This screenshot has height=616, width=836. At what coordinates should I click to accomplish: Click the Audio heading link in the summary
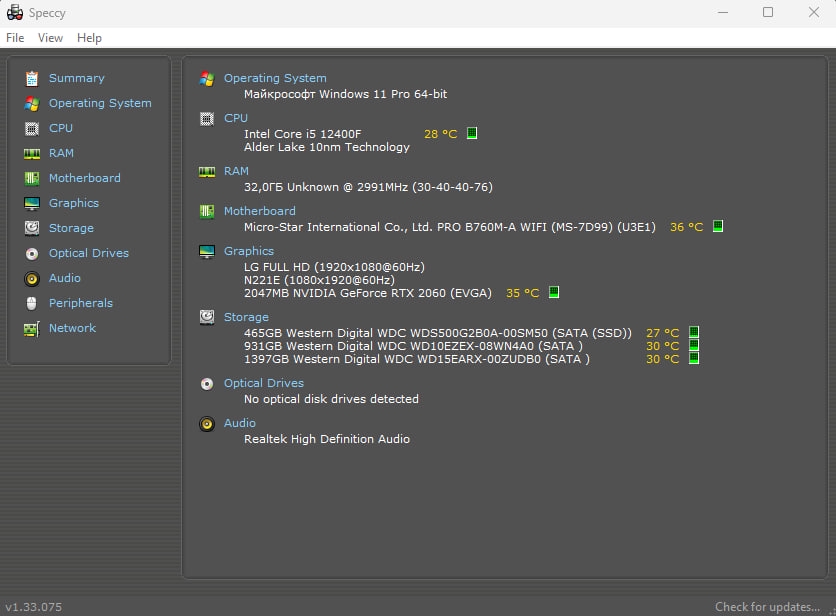tap(240, 423)
